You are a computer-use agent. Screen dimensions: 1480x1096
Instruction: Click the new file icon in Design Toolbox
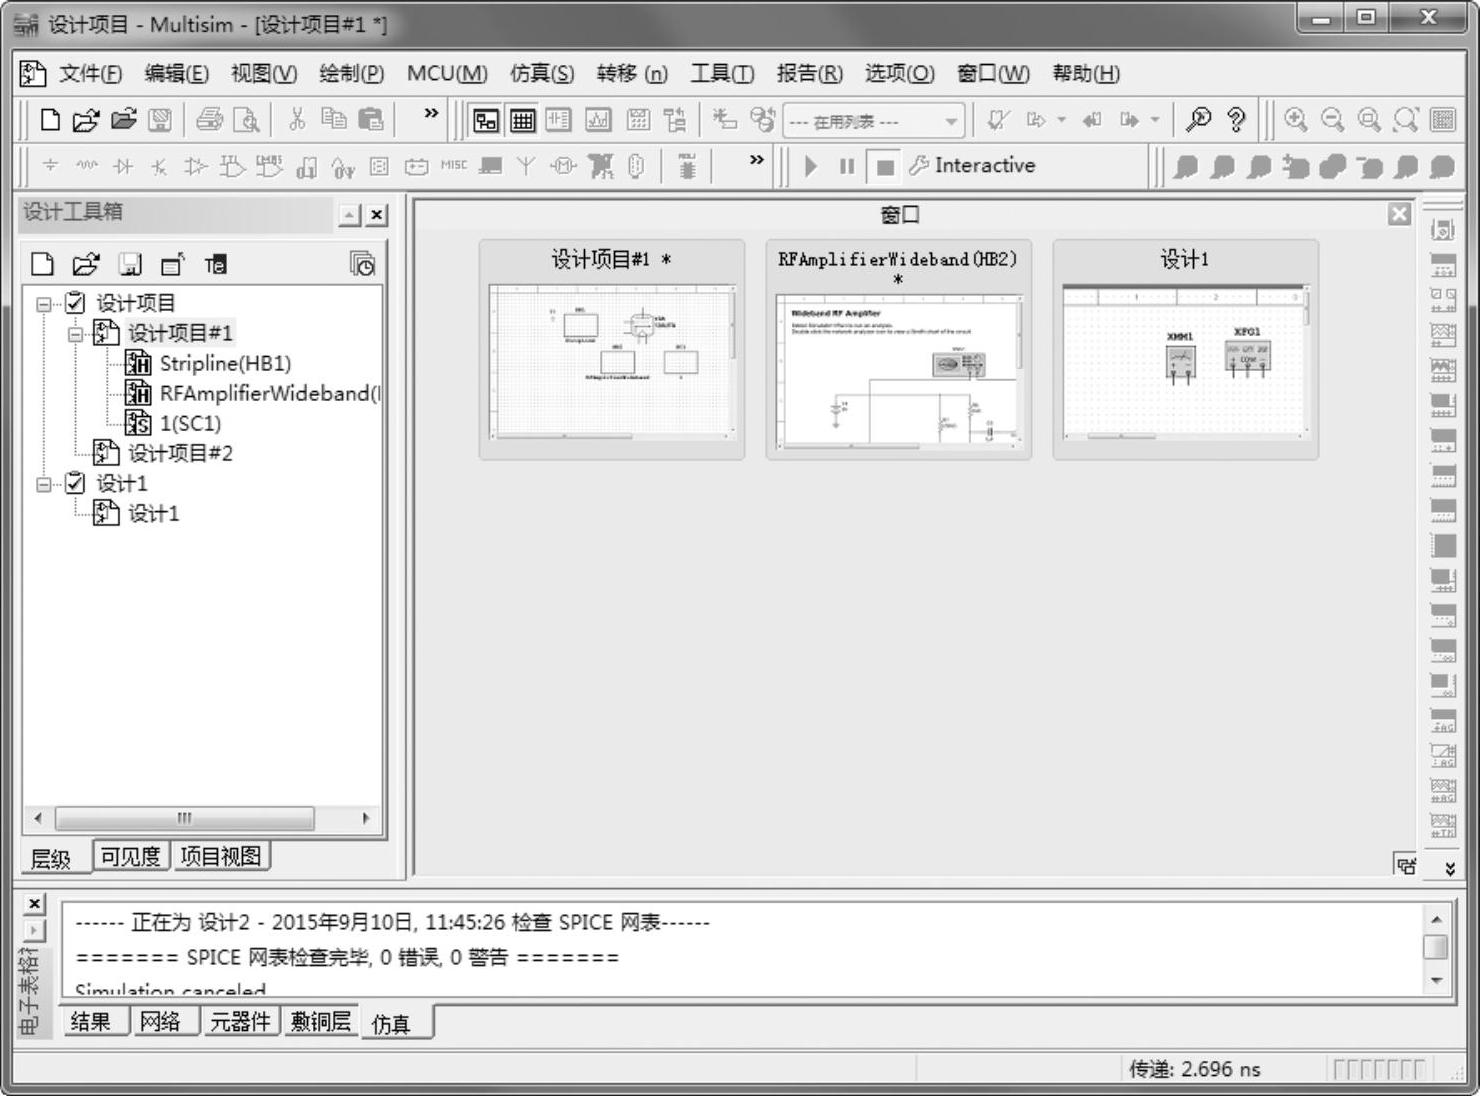(x=42, y=264)
